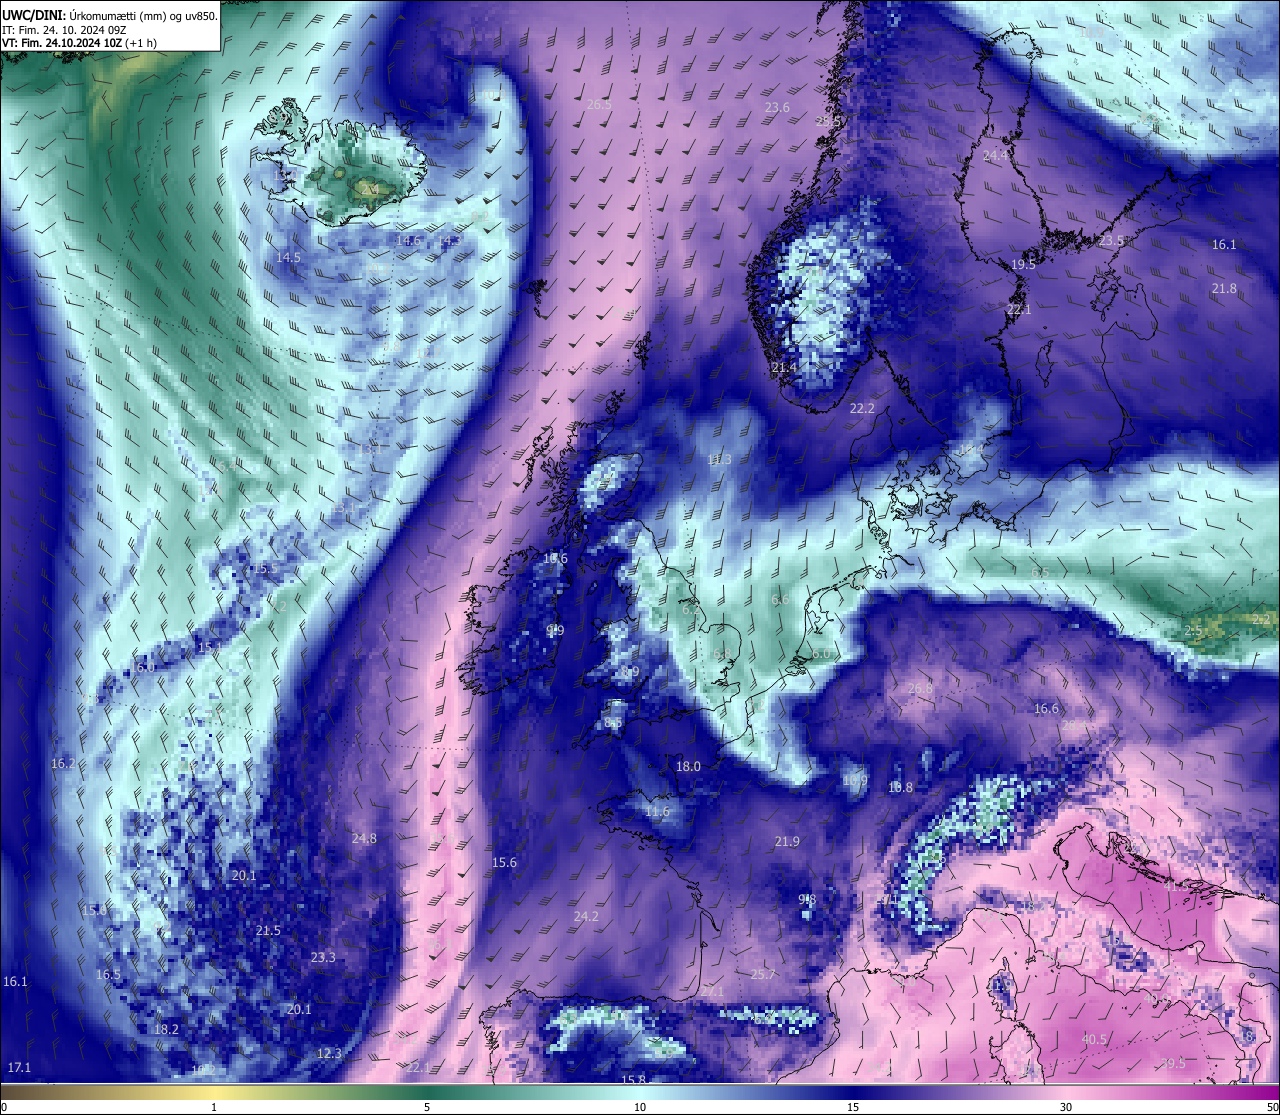Click the 17.1 value in bottom-left corner
The height and width of the screenshot is (1115, 1280).
(x=19, y=1067)
